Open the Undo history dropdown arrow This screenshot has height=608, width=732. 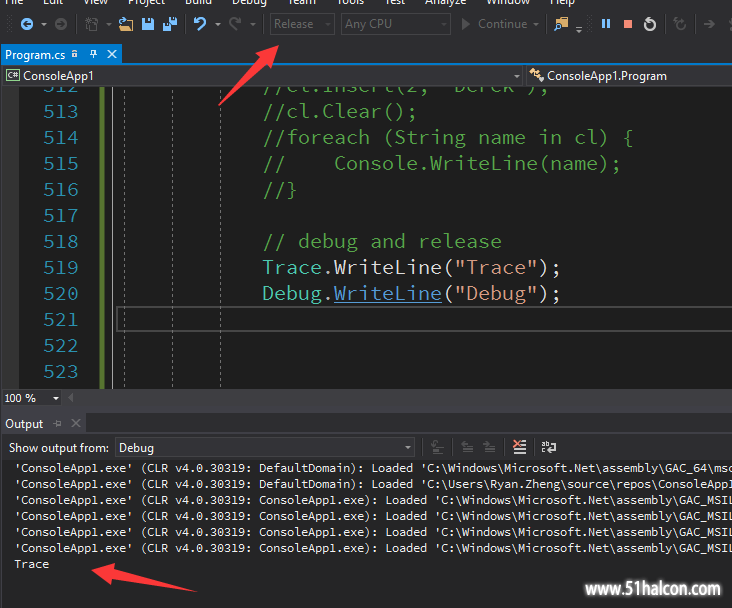[x=218, y=24]
